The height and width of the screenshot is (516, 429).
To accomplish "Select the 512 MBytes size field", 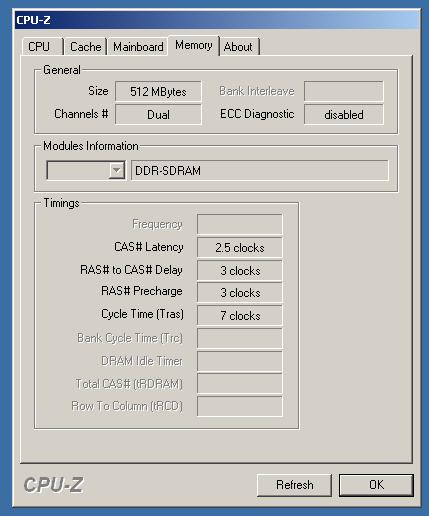I will click(158, 91).
